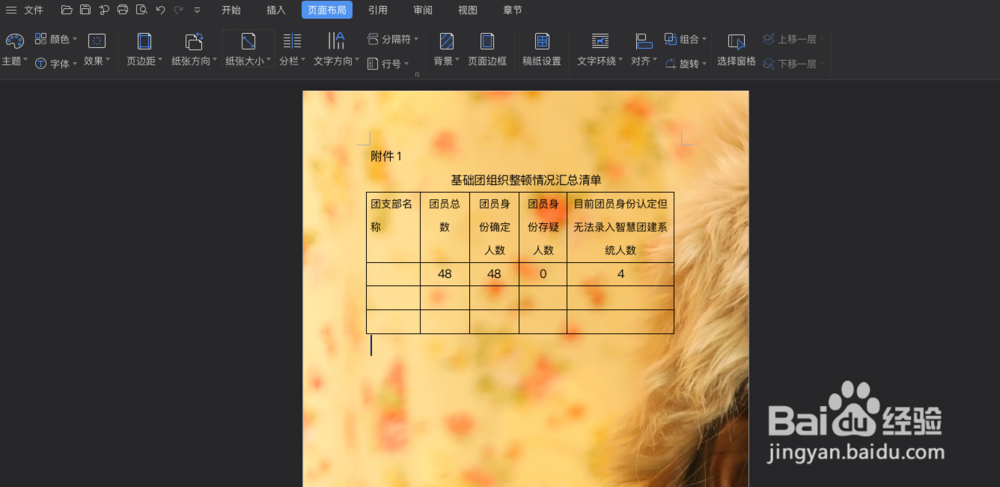Undo the last action
Viewport: 1000px width, 487px height.
pyautogui.click(x=160, y=10)
